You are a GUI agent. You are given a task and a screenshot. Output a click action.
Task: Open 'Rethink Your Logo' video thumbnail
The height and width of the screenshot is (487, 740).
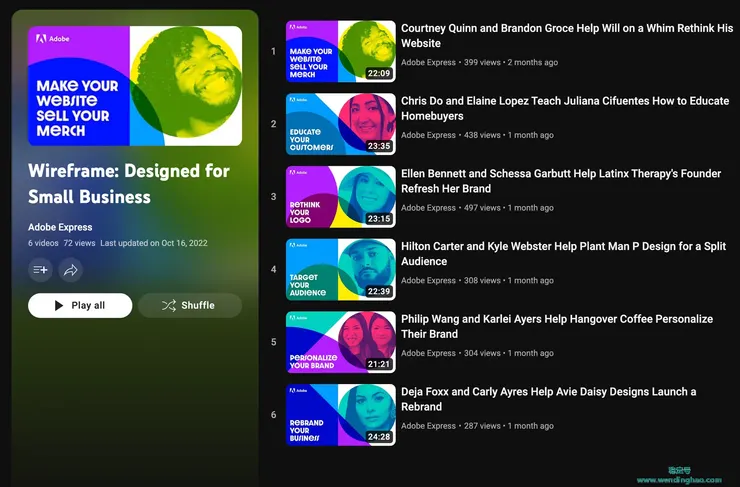341,196
